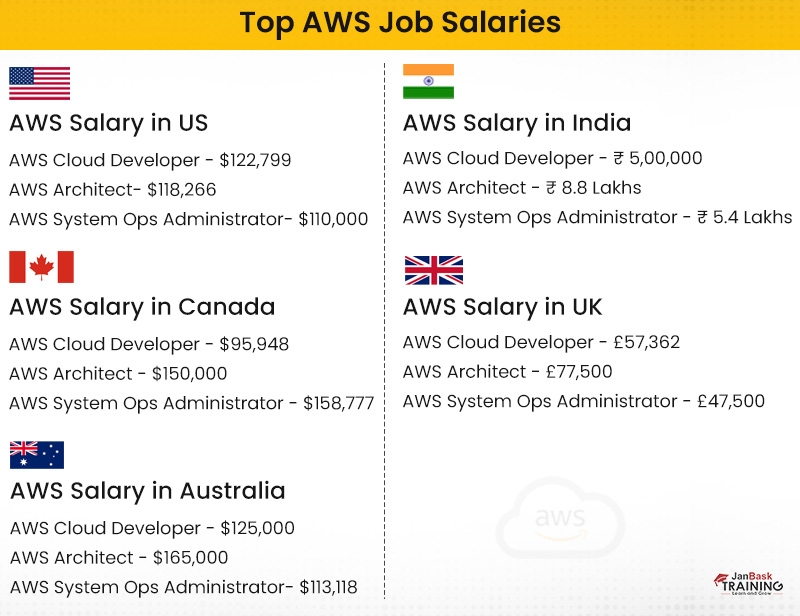Click the United States flag icon
Viewport: 800px width, 616px height.
(x=39, y=83)
